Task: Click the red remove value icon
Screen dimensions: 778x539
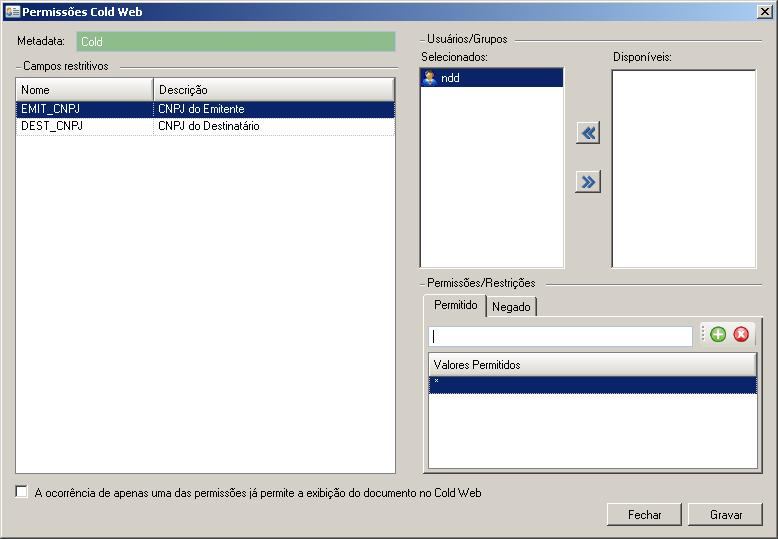Action: tap(741, 335)
